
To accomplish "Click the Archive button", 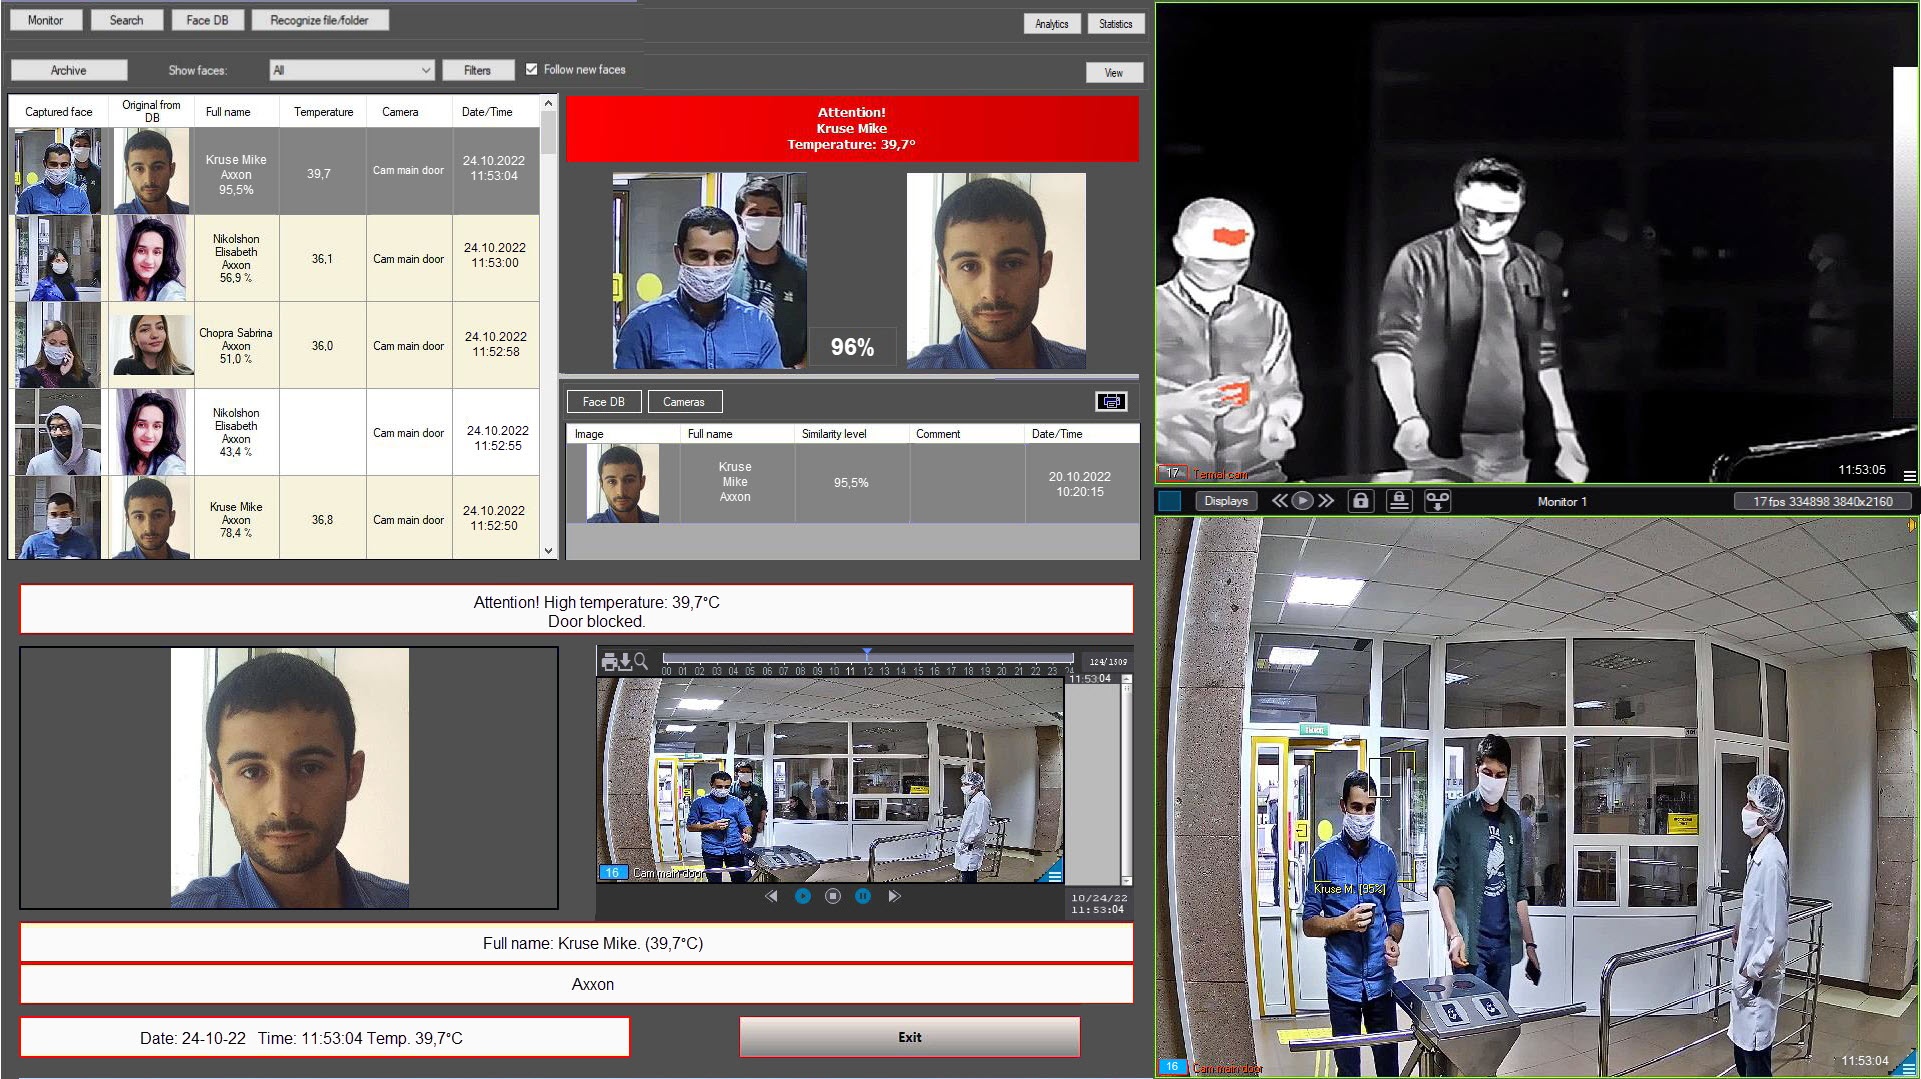I will point(68,70).
